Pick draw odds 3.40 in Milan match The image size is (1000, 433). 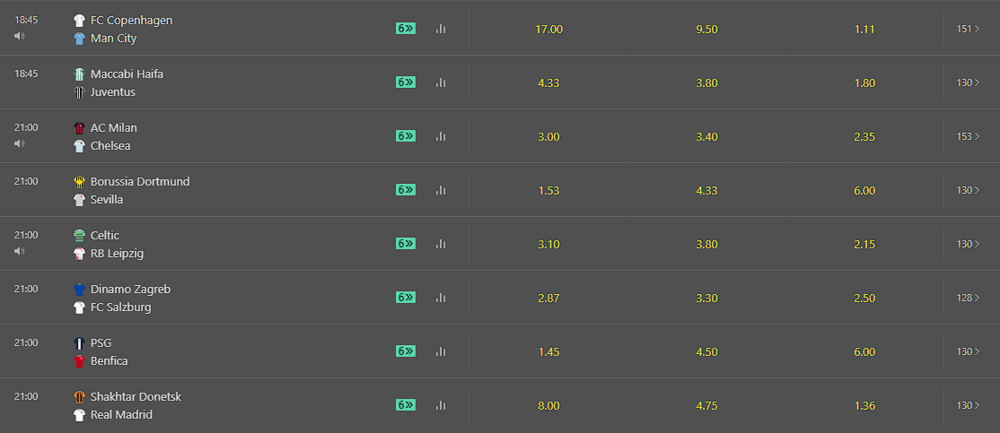tap(707, 136)
